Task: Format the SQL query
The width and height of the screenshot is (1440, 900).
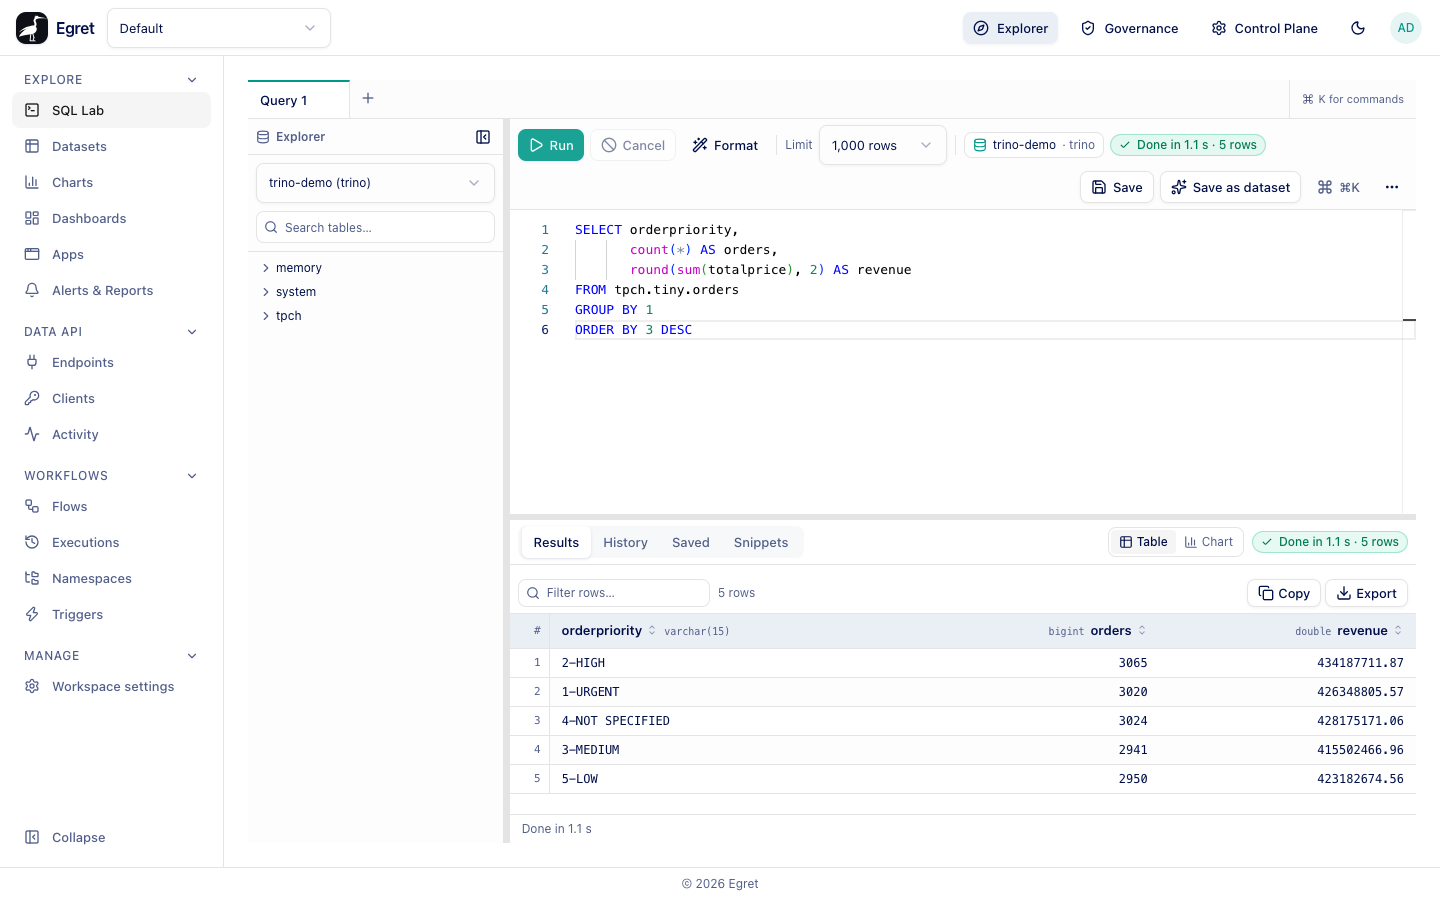Action: point(725,145)
